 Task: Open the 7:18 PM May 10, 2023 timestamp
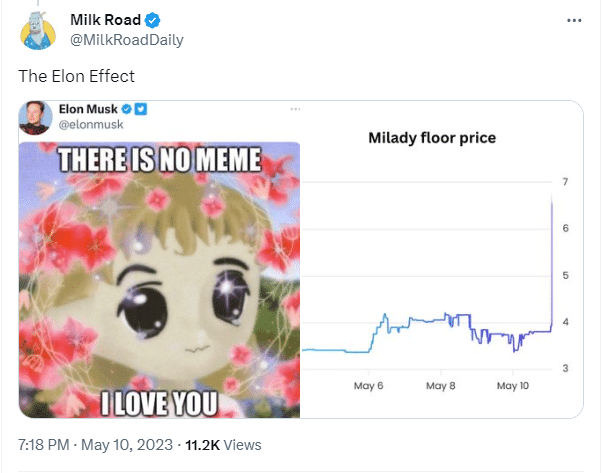point(95,445)
